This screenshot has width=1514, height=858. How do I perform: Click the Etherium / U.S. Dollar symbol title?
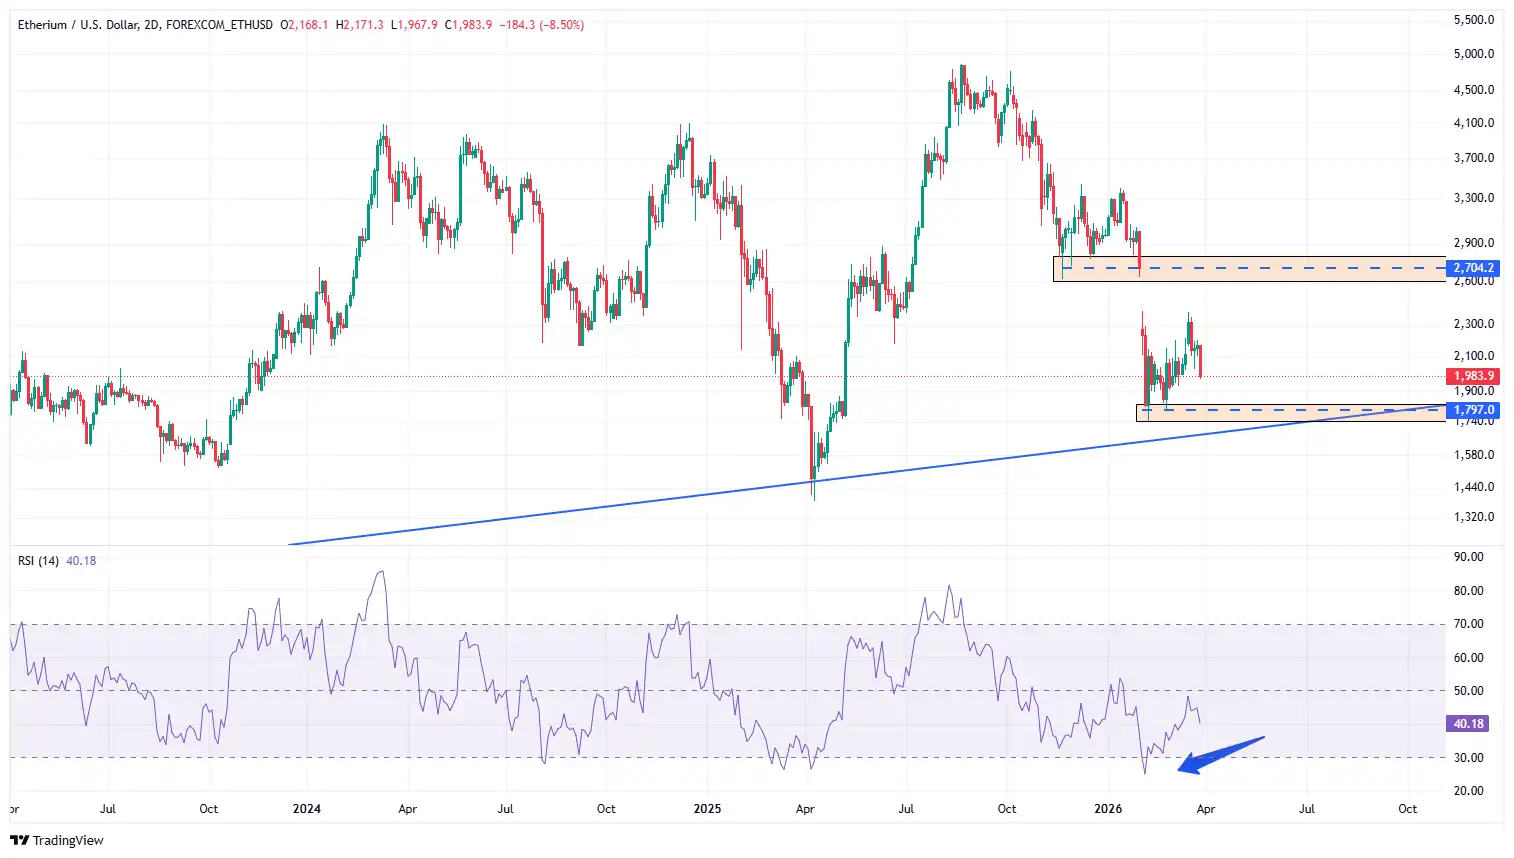78,25
